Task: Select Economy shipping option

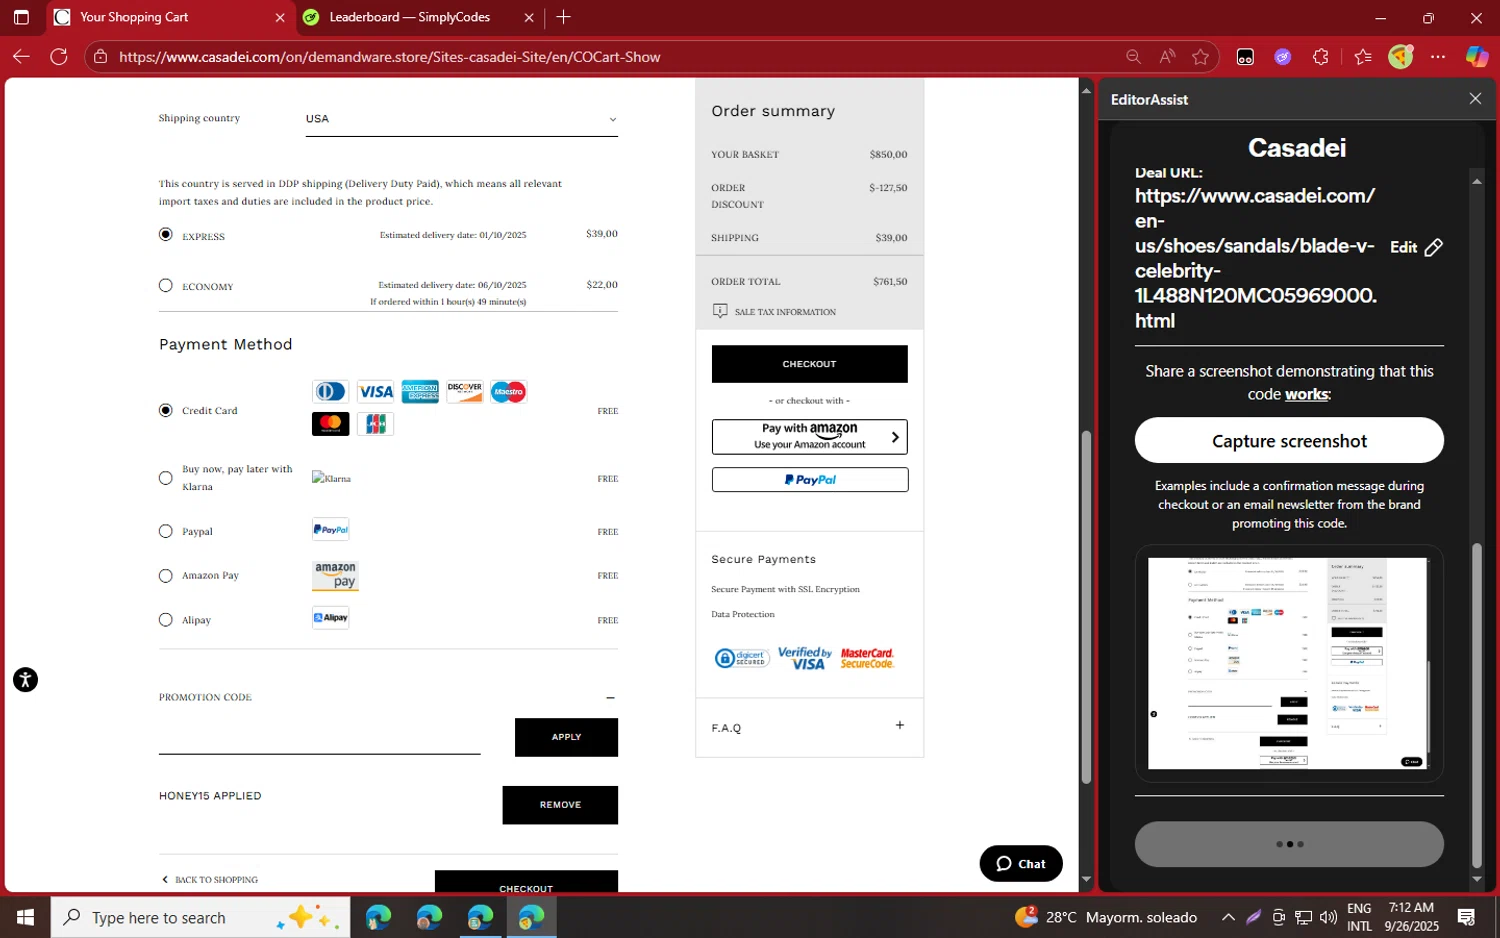Action: [166, 285]
